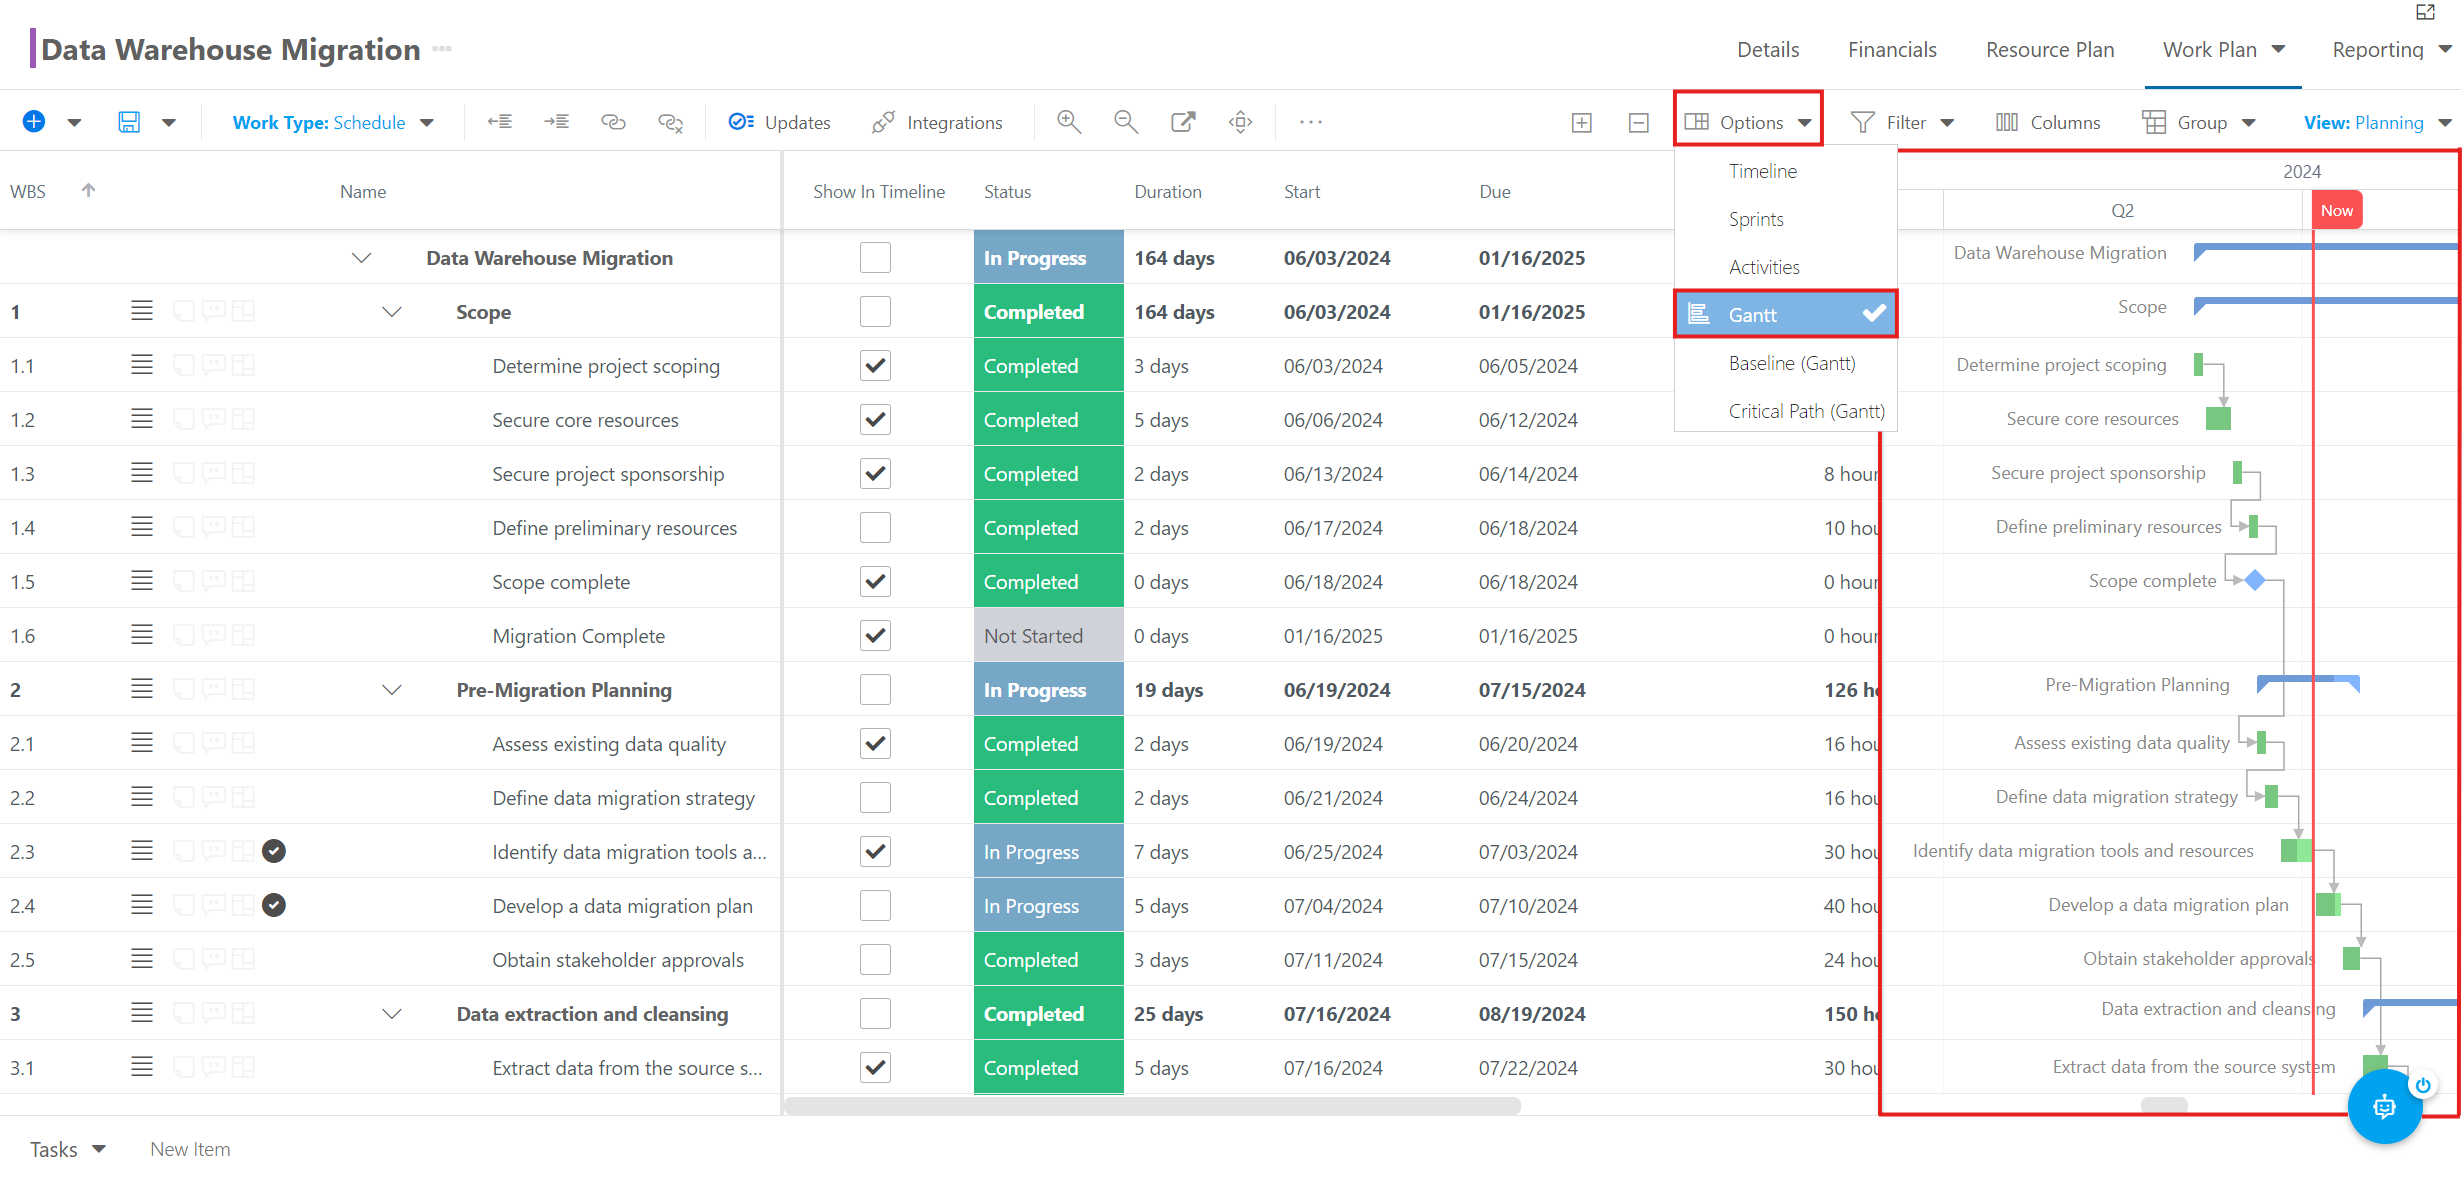This screenshot has width=2462, height=1183.
Task: Open the Filter dropdown
Action: click(1903, 122)
